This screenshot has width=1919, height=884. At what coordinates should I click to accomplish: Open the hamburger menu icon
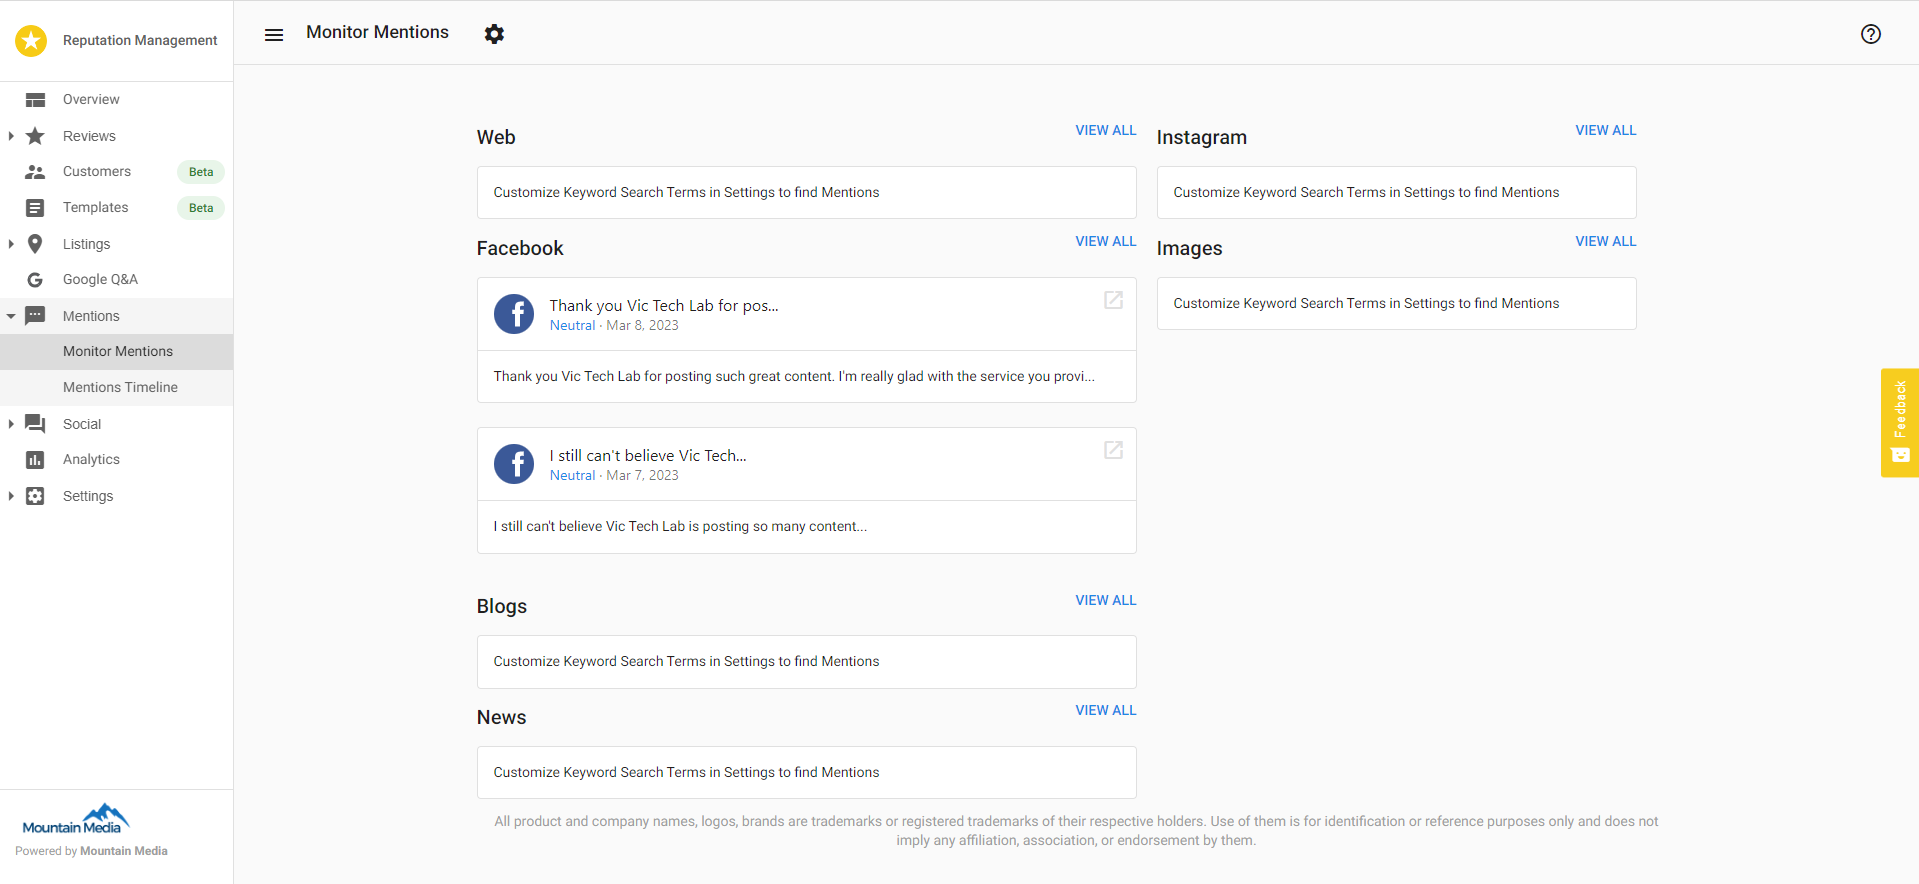click(274, 35)
